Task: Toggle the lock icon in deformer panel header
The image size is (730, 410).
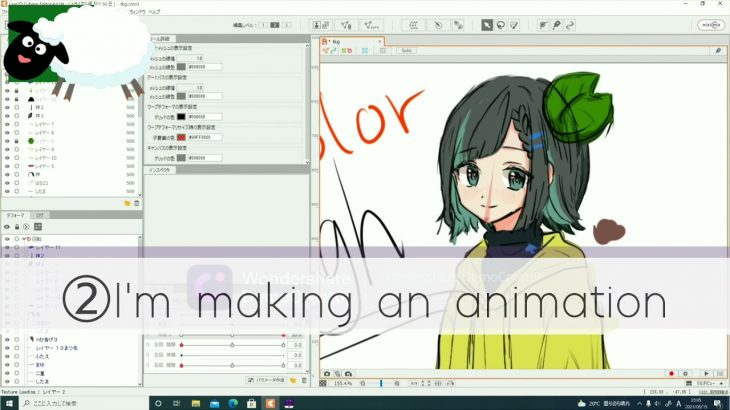Action: coord(17,227)
